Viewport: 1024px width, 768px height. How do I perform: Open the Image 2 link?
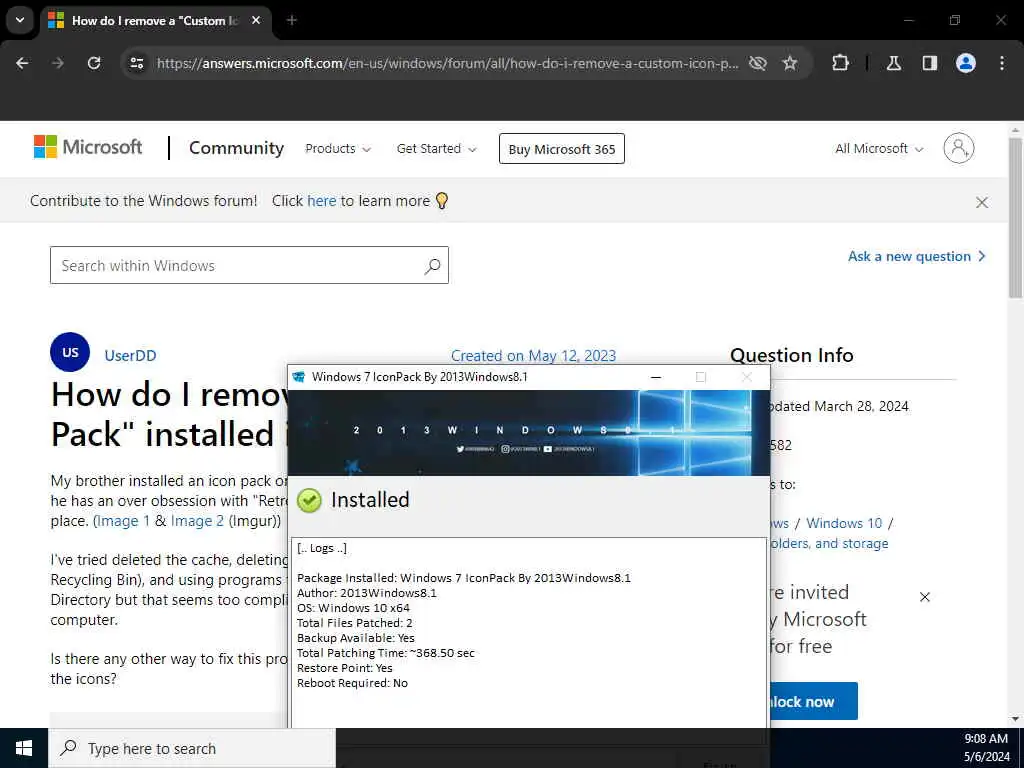[197, 521]
